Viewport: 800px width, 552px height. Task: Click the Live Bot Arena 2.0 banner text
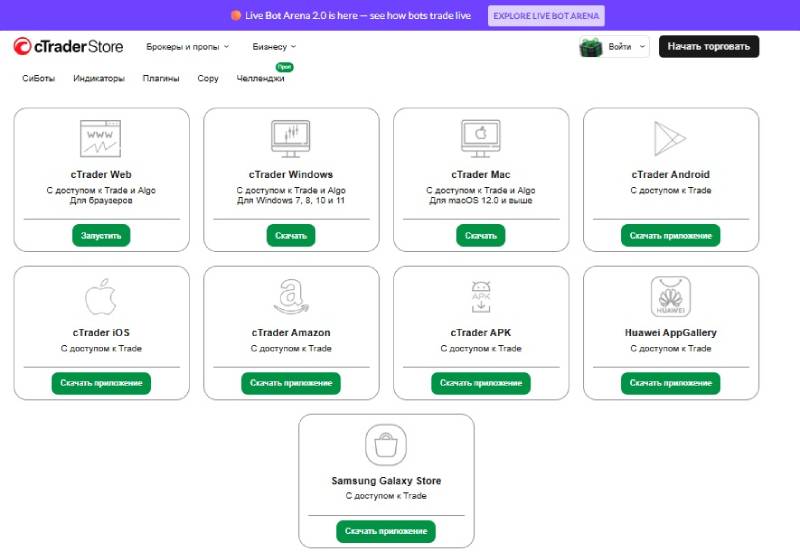358,15
